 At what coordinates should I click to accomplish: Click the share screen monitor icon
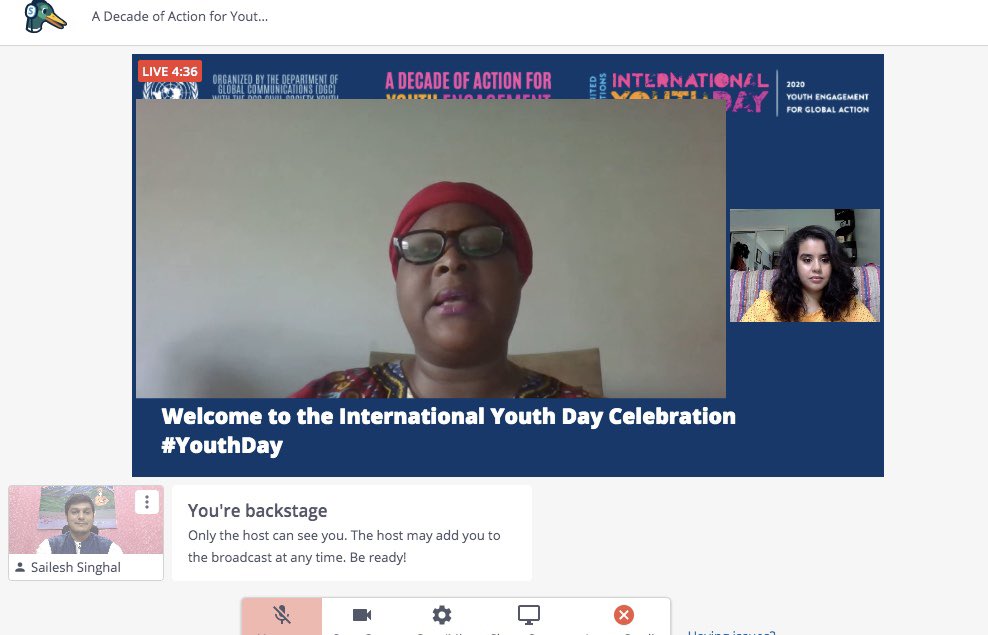click(529, 615)
